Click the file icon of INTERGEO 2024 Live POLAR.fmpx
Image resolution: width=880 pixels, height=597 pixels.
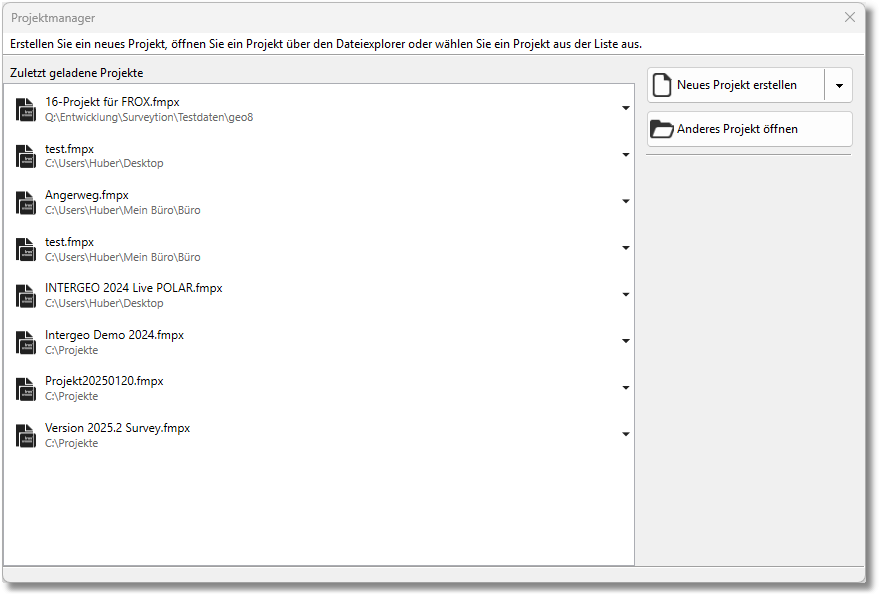click(26, 295)
